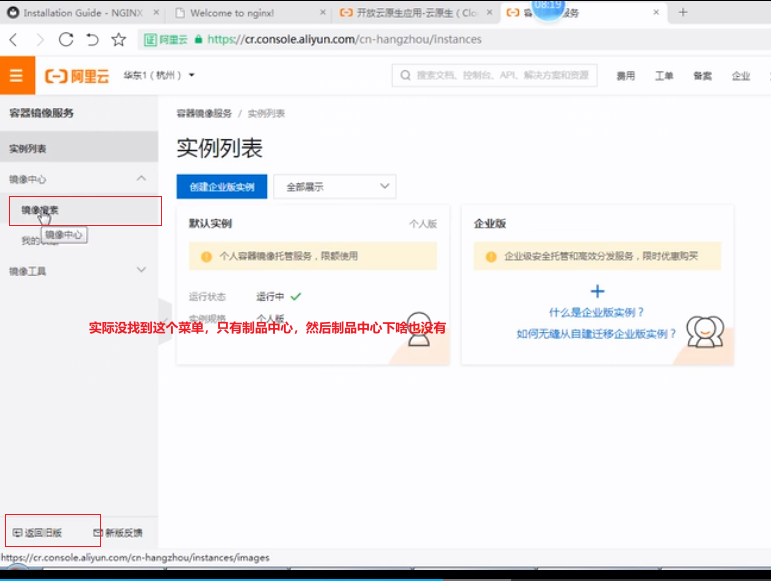Click the 创建企业版实例 button

[222, 186]
